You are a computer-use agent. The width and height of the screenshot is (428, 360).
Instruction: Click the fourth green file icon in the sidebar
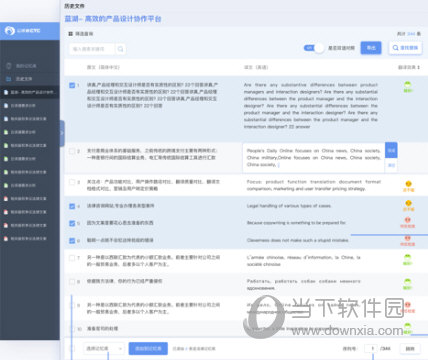pos(6,172)
